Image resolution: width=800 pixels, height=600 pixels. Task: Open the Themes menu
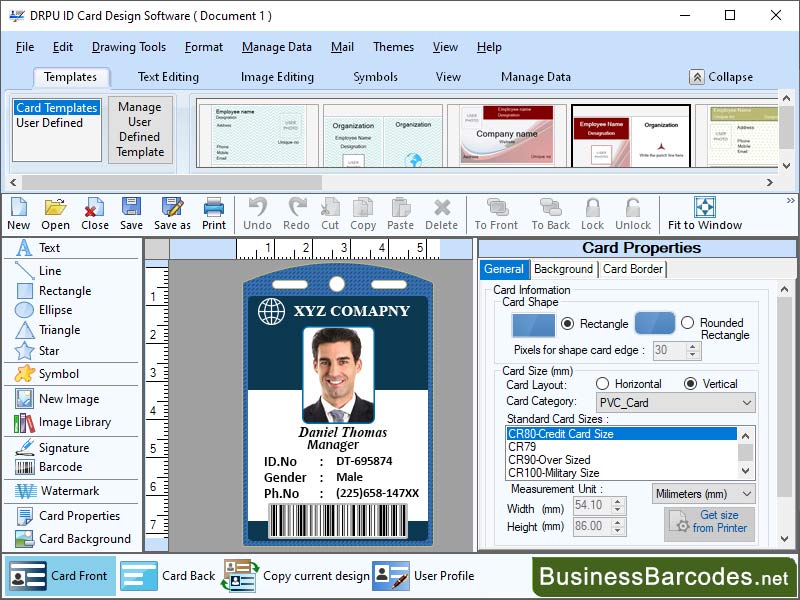pos(393,46)
